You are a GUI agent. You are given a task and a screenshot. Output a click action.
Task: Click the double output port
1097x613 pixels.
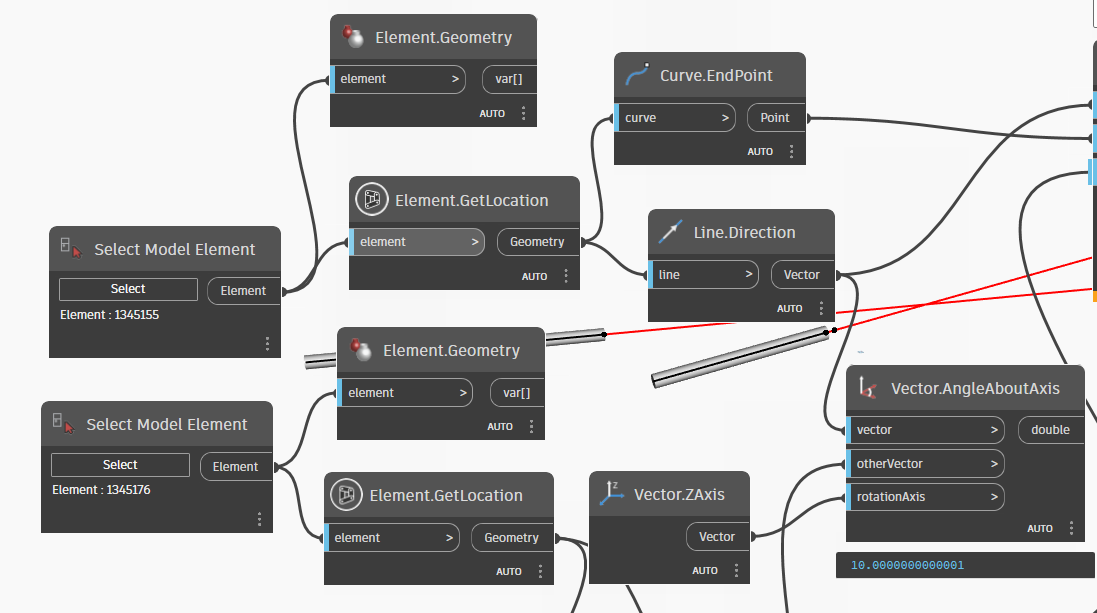pos(1050,430)
